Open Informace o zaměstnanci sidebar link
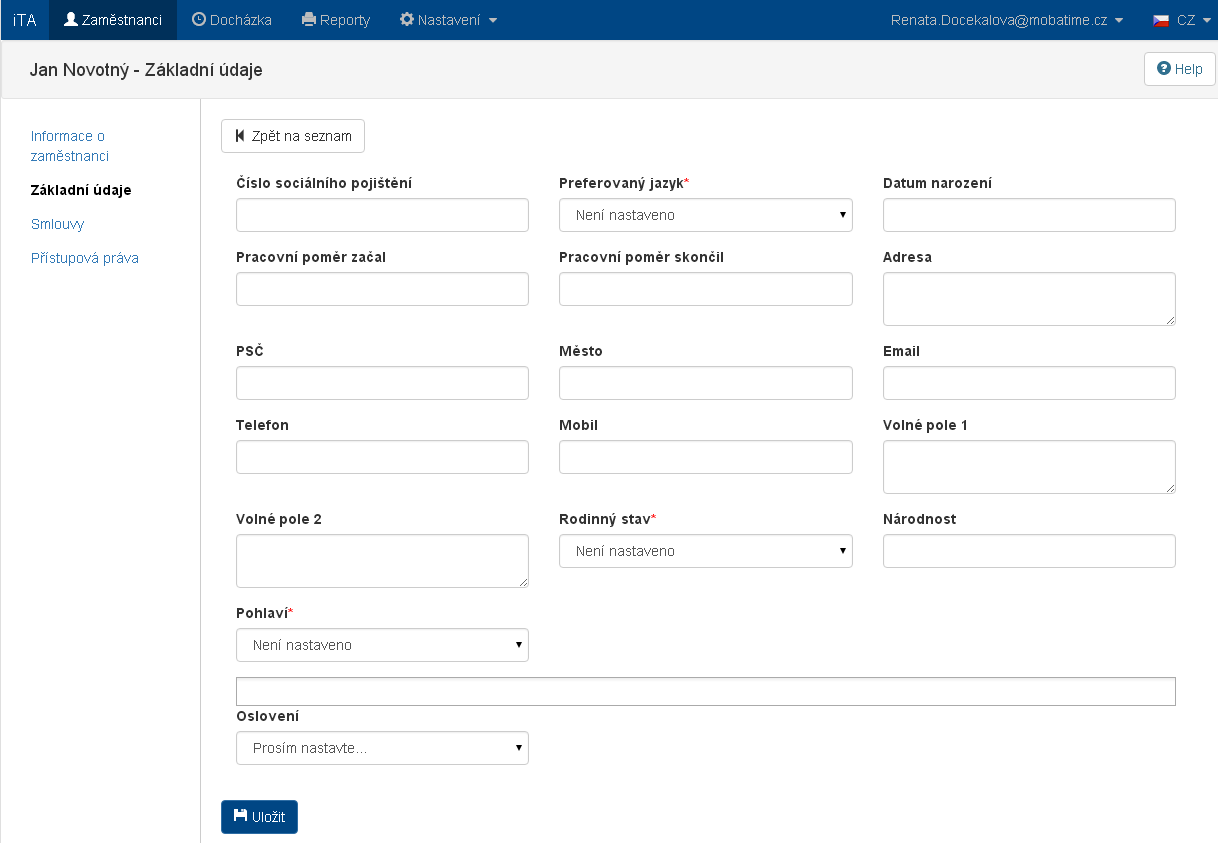 point(69,146)
